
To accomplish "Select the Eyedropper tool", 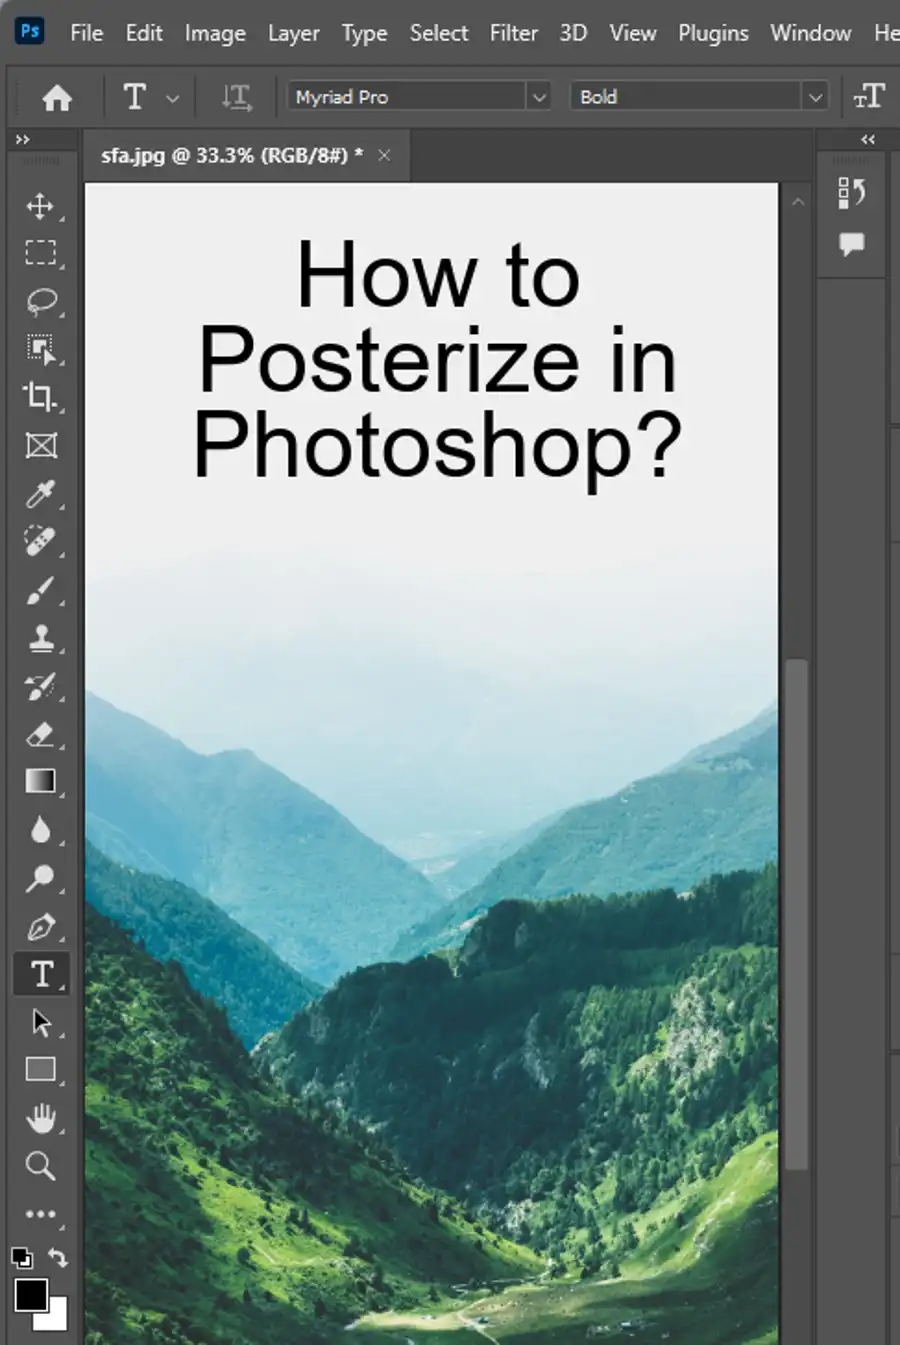I will point(40,493).
